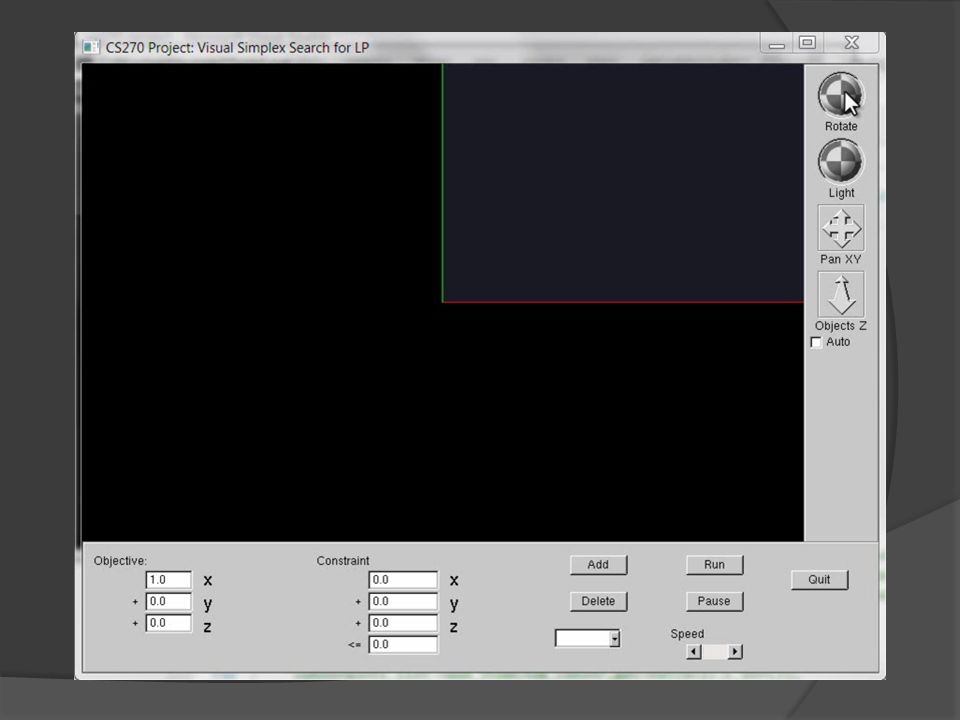Select the Pan XY arrows control
This screenshot has width=960, height=720.
[x=841, y=228]
